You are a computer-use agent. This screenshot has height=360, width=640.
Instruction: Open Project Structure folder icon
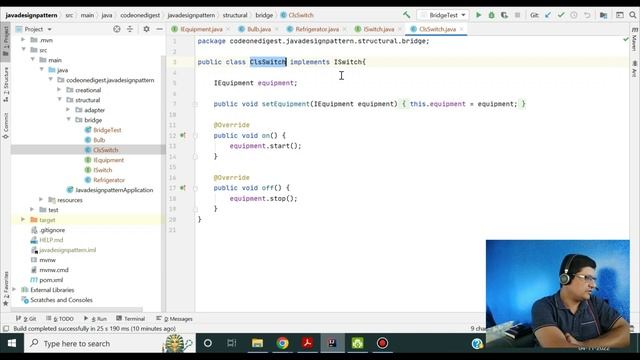pyautogui.click(x=603, y=15)
